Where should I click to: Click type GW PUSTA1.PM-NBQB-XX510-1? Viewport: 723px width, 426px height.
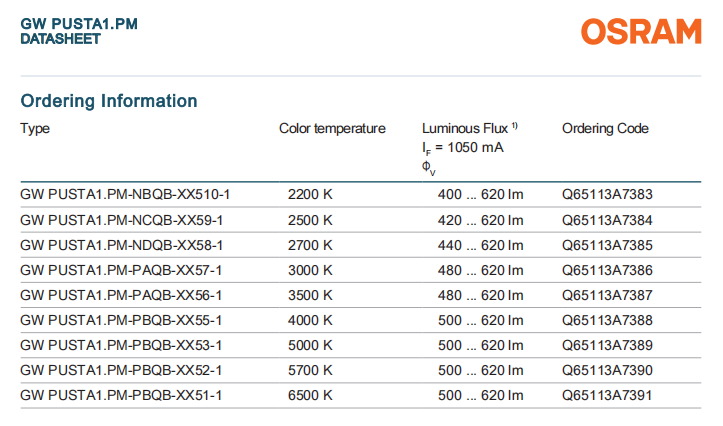tap(125, 195)
